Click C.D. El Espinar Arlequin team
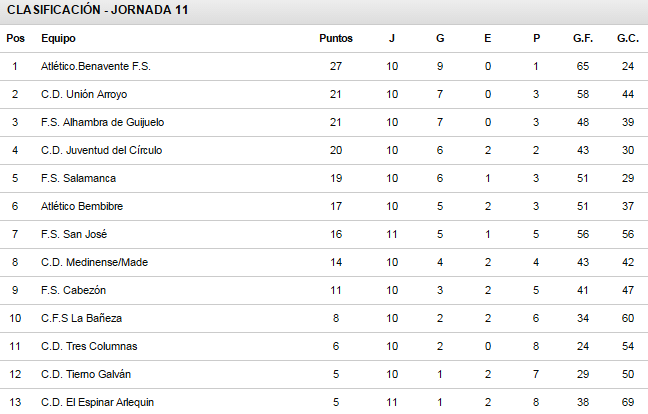This screenshot has height=414, width=648. coord(97,402)
